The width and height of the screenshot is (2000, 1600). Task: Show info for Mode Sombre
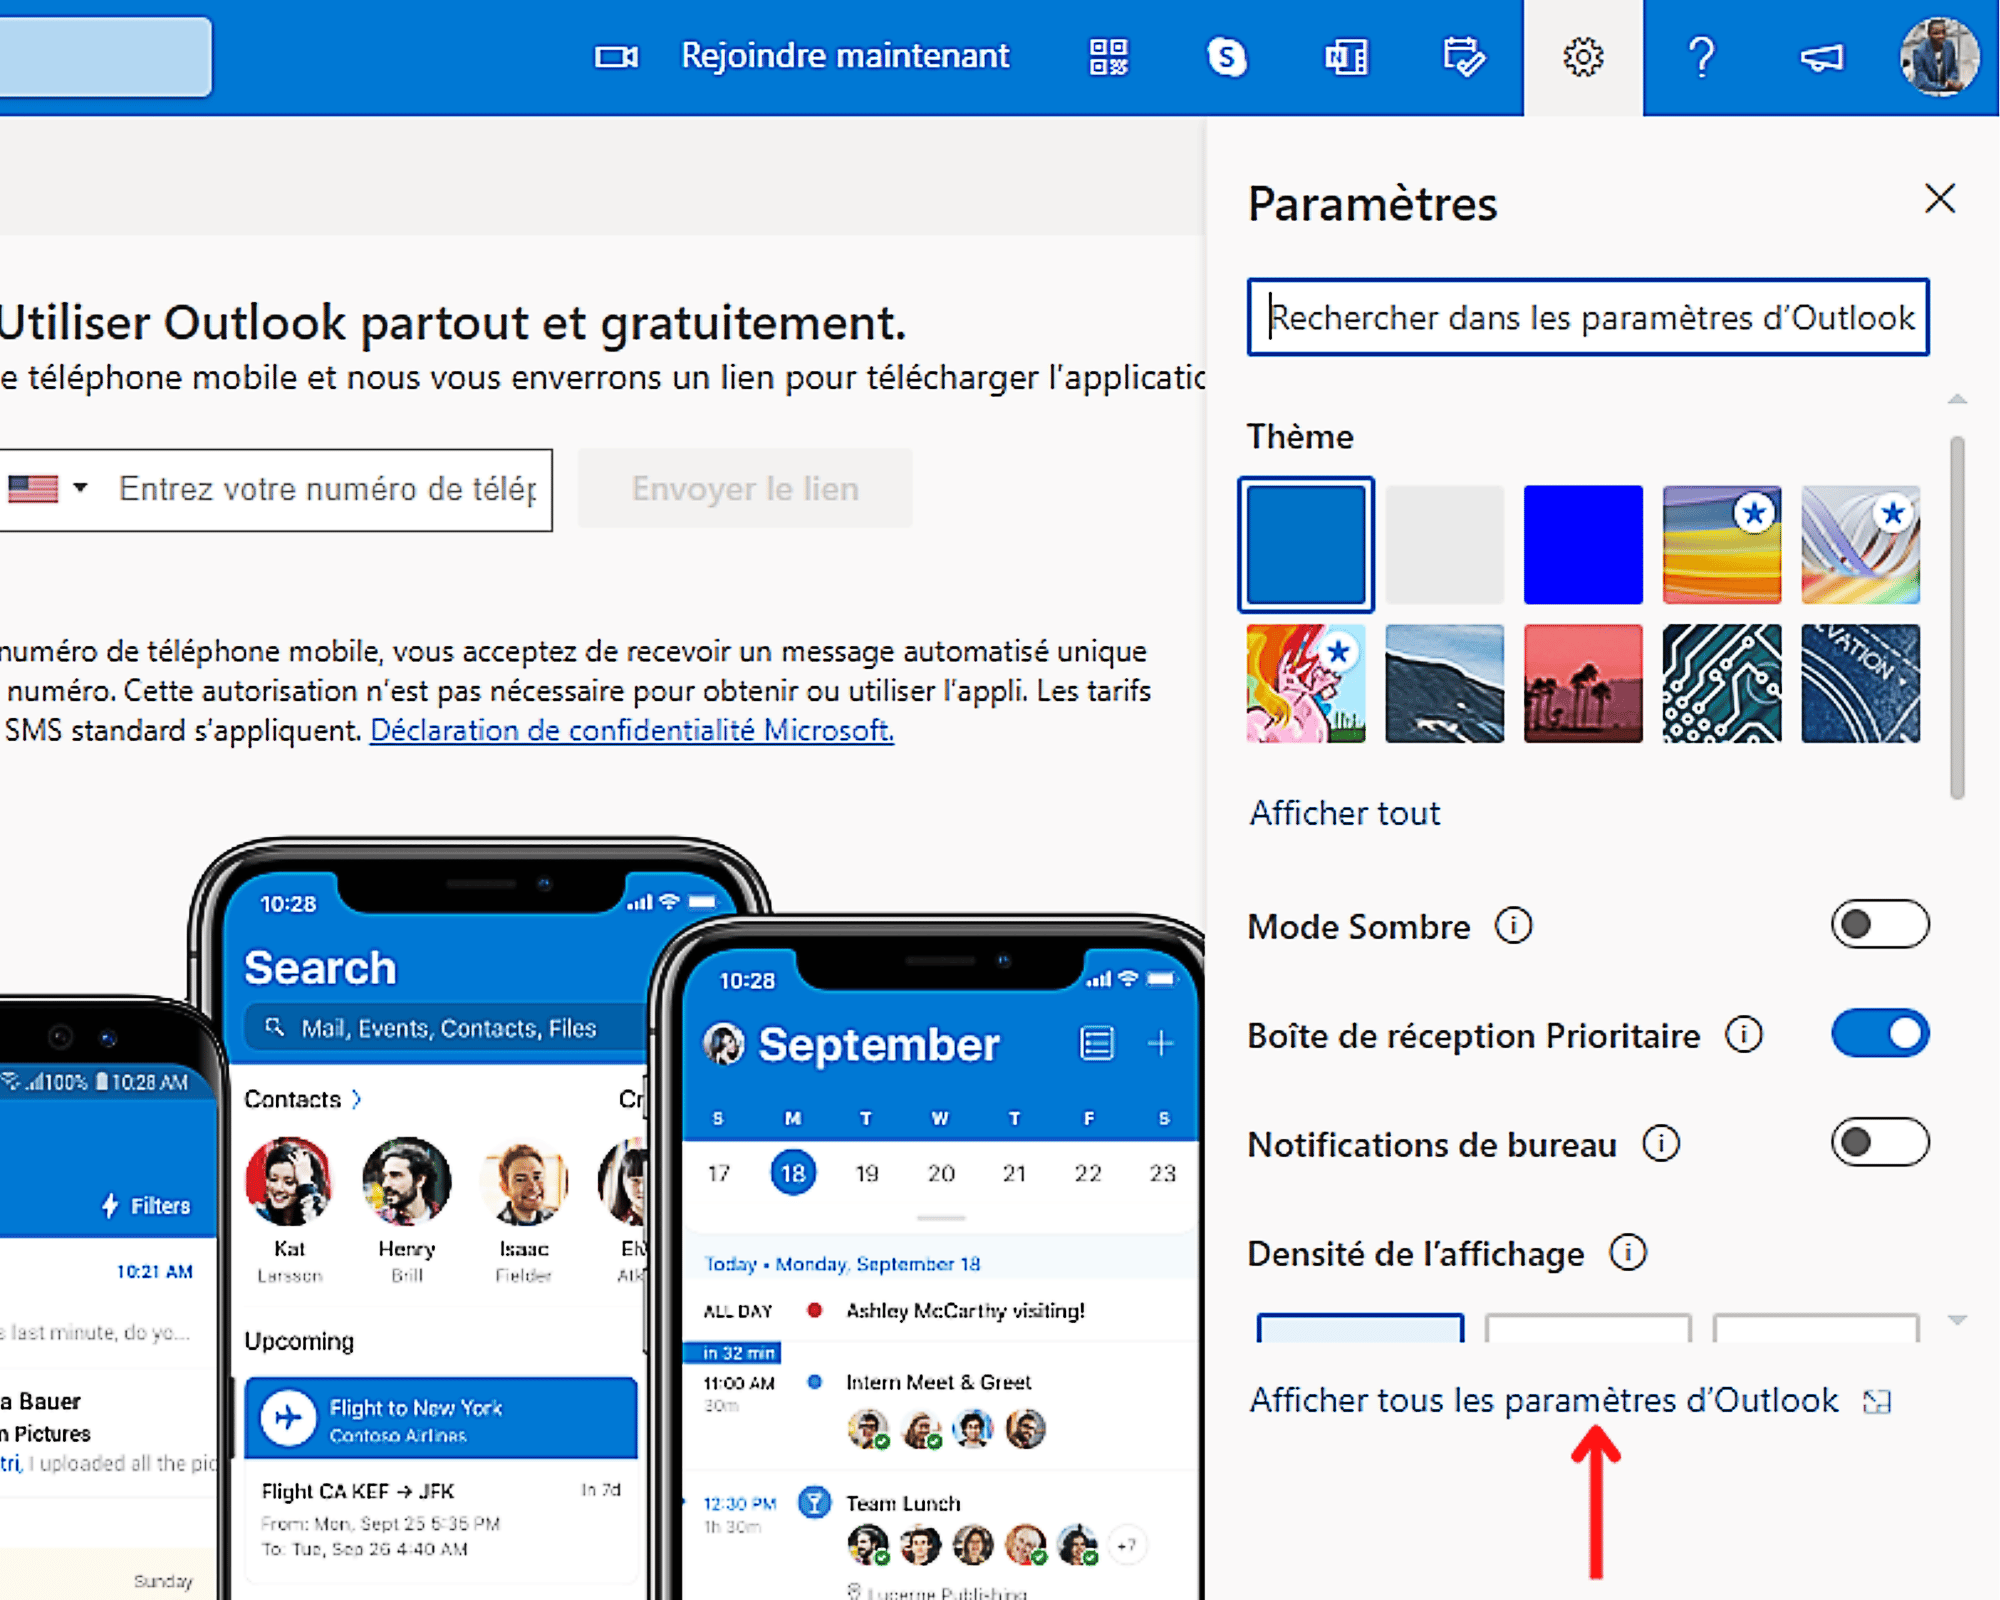1513,926
